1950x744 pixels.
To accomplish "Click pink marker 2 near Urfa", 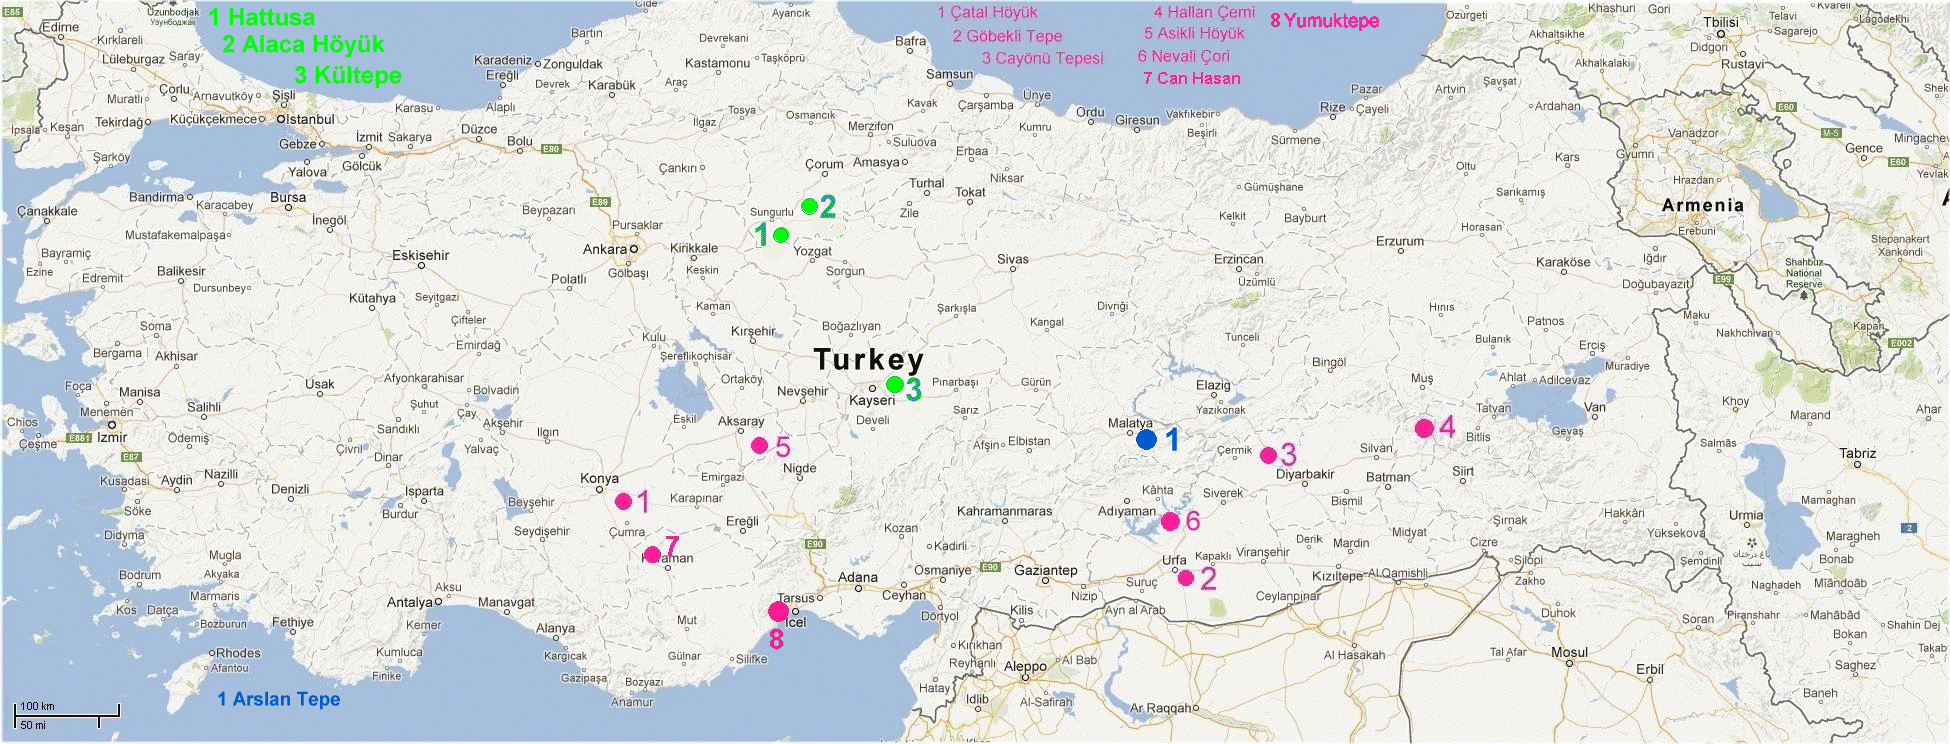I will click(x=1185, y=577).
